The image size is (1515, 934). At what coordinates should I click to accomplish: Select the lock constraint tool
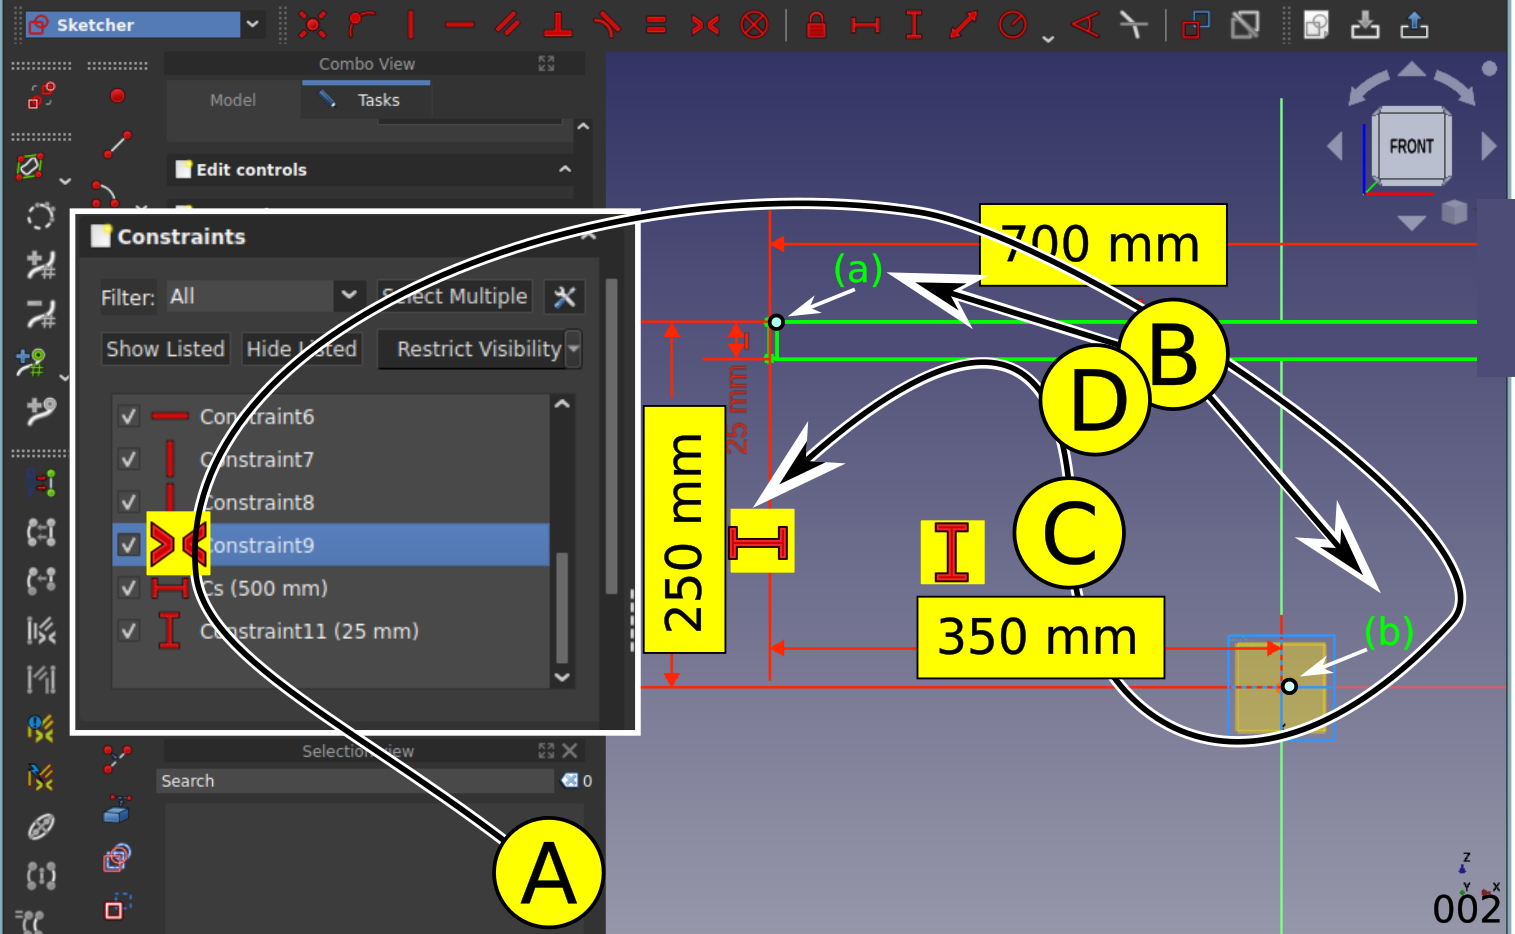coord(816,24)
